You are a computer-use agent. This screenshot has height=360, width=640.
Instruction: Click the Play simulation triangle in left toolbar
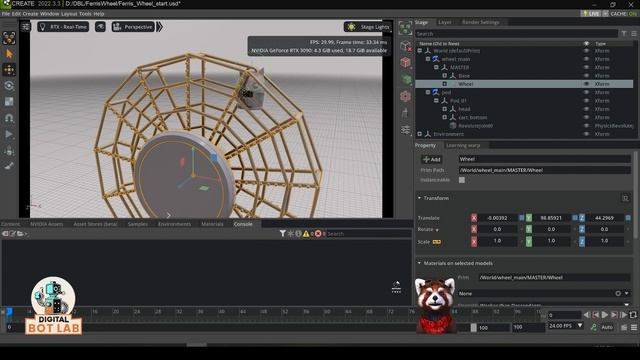(9, 134)
